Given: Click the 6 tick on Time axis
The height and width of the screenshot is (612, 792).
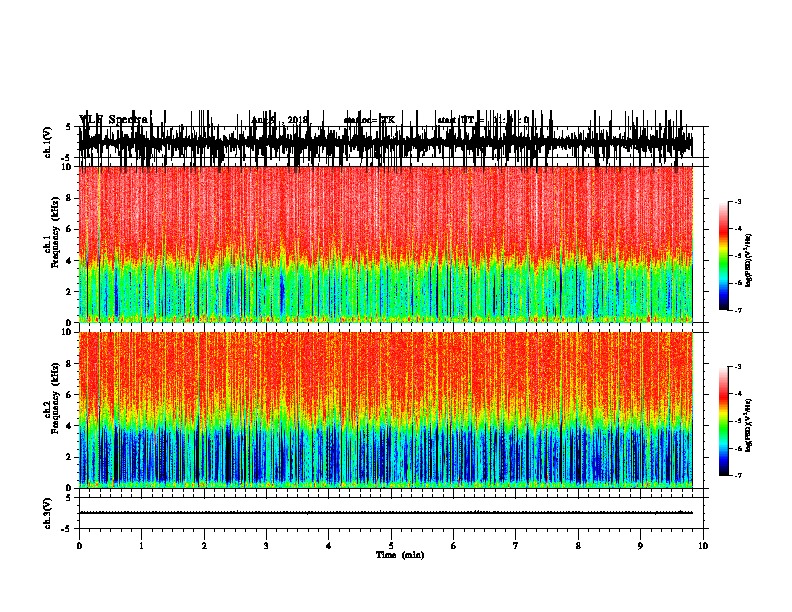Looking at the screenshot, I should point(453,546).
